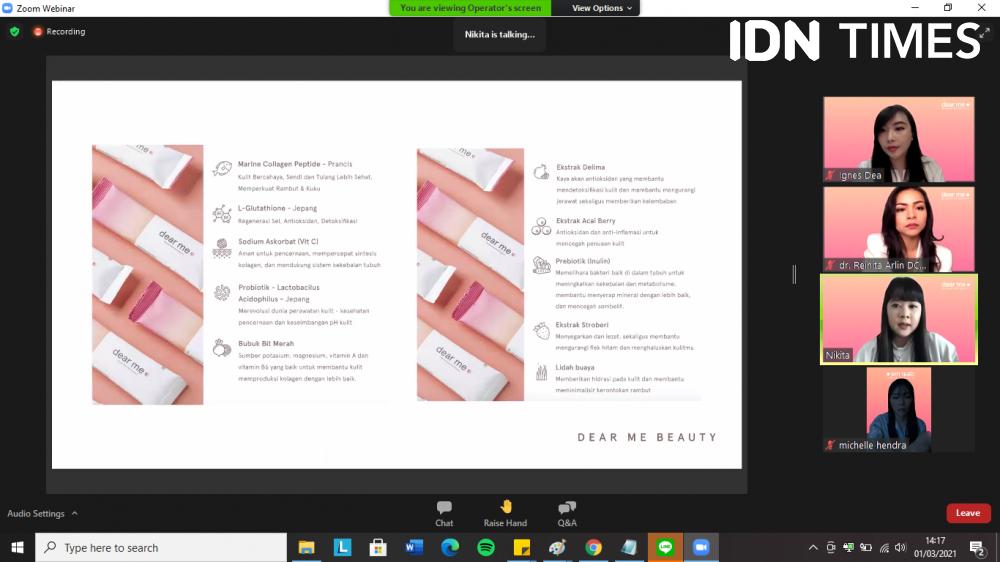This screenshot has height=562, width=1000.
Task: Raise hand in the webinar
Action: coord(505,514)
